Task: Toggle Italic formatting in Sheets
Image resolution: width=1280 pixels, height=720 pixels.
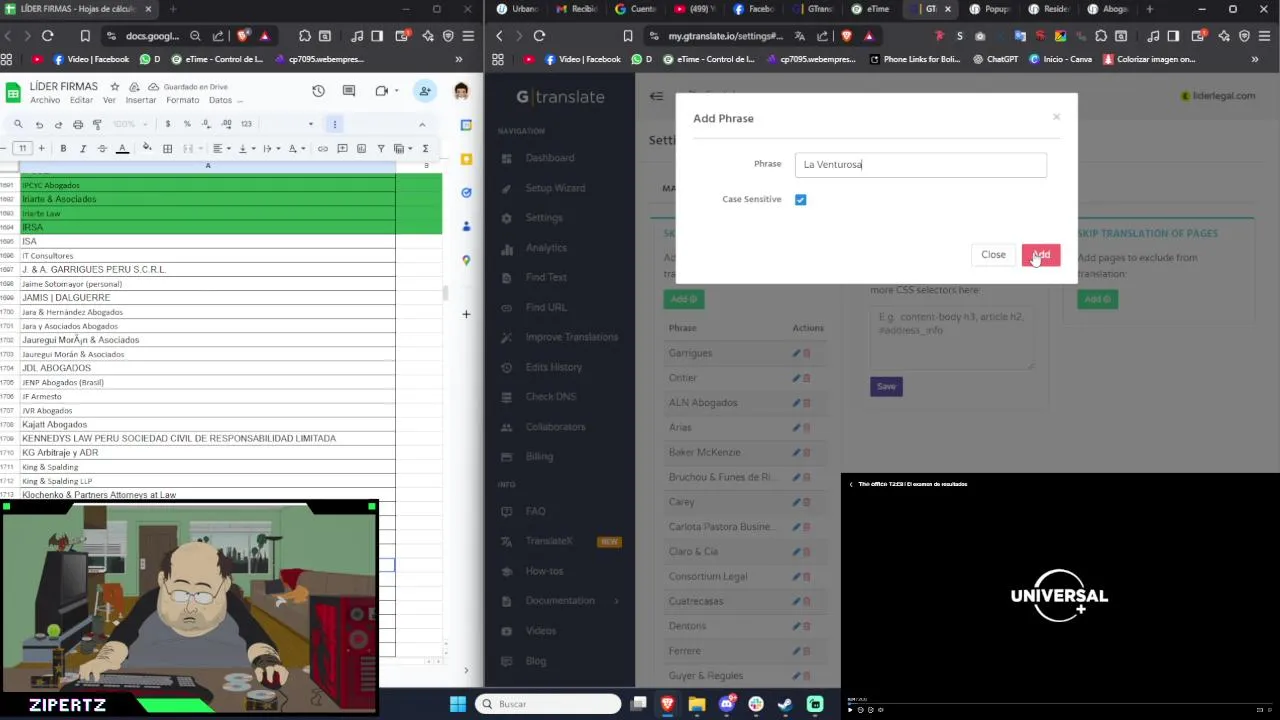Action: point(82,149)
